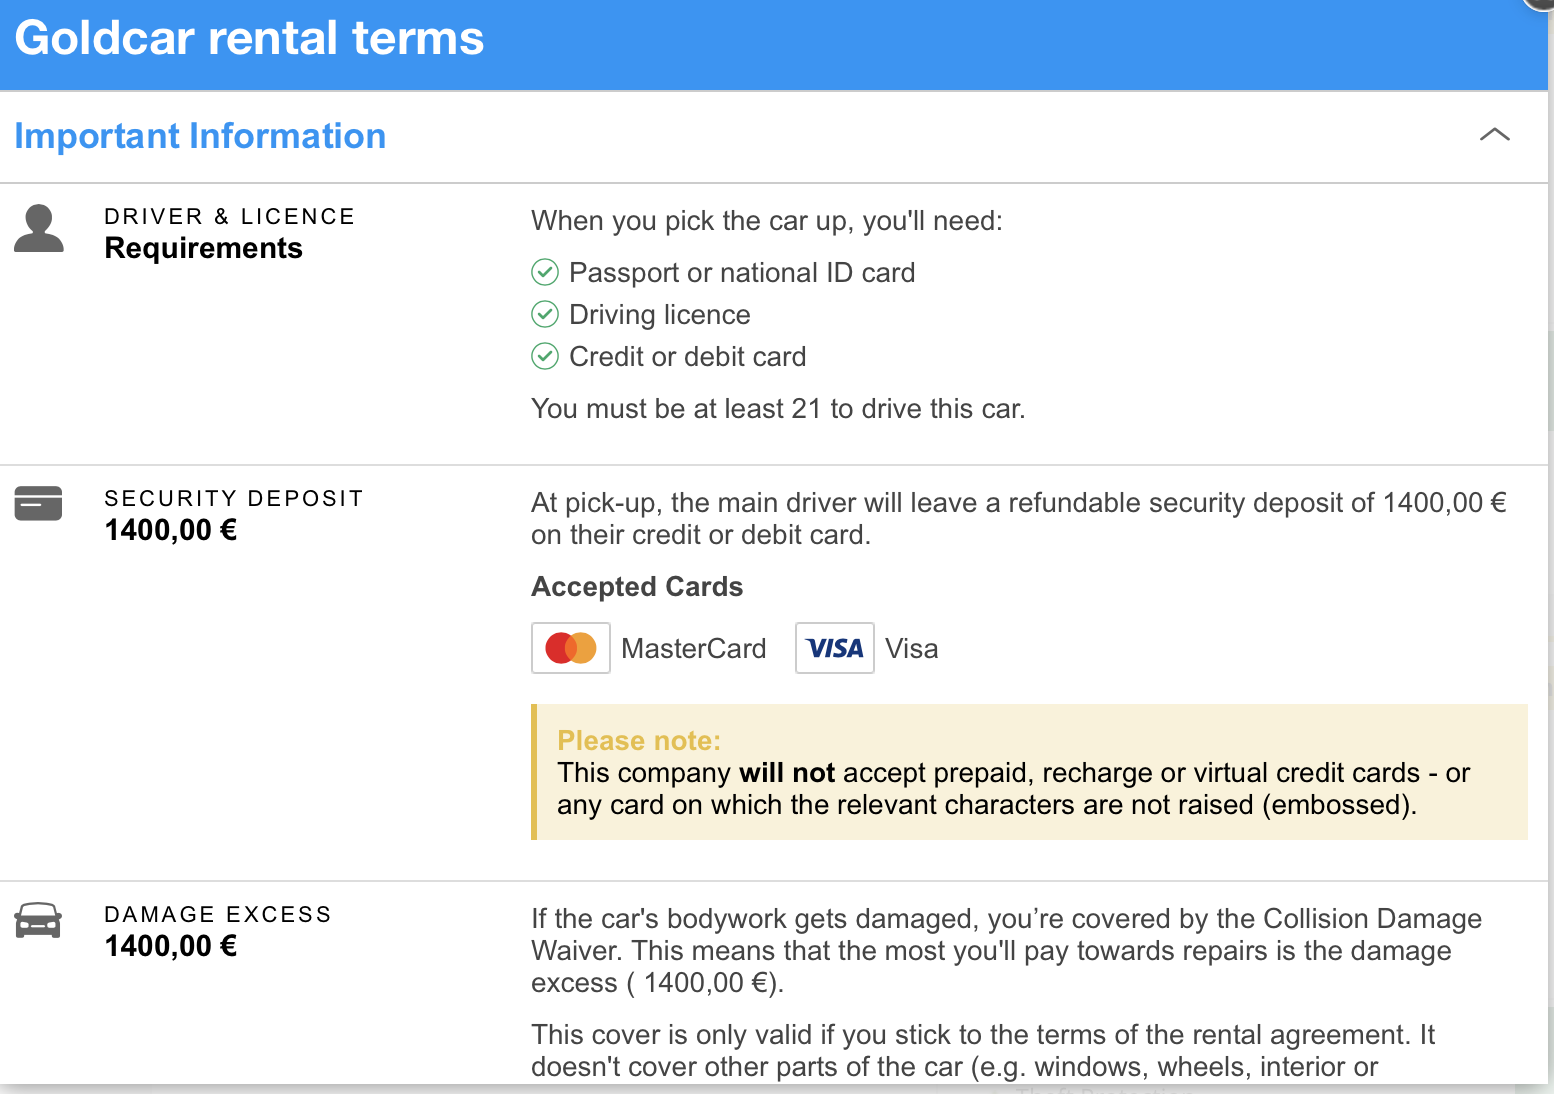Click the Credit or debit card checkmark
The image size is (1554, 1094).
tap(545, 356)
